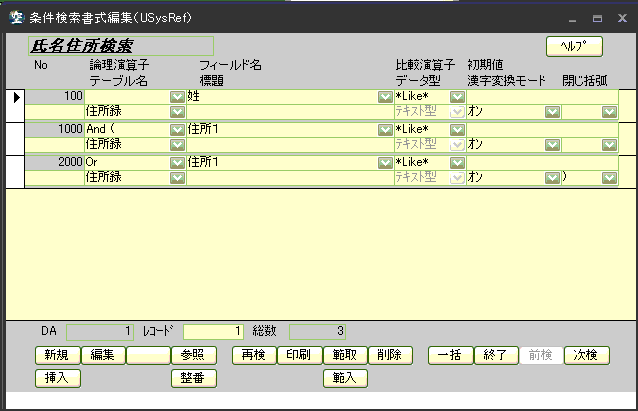Click the 次検 (Next search) button
Viewport: 638px width, 411px height.
pyautogui.click(x=586, y=355)
